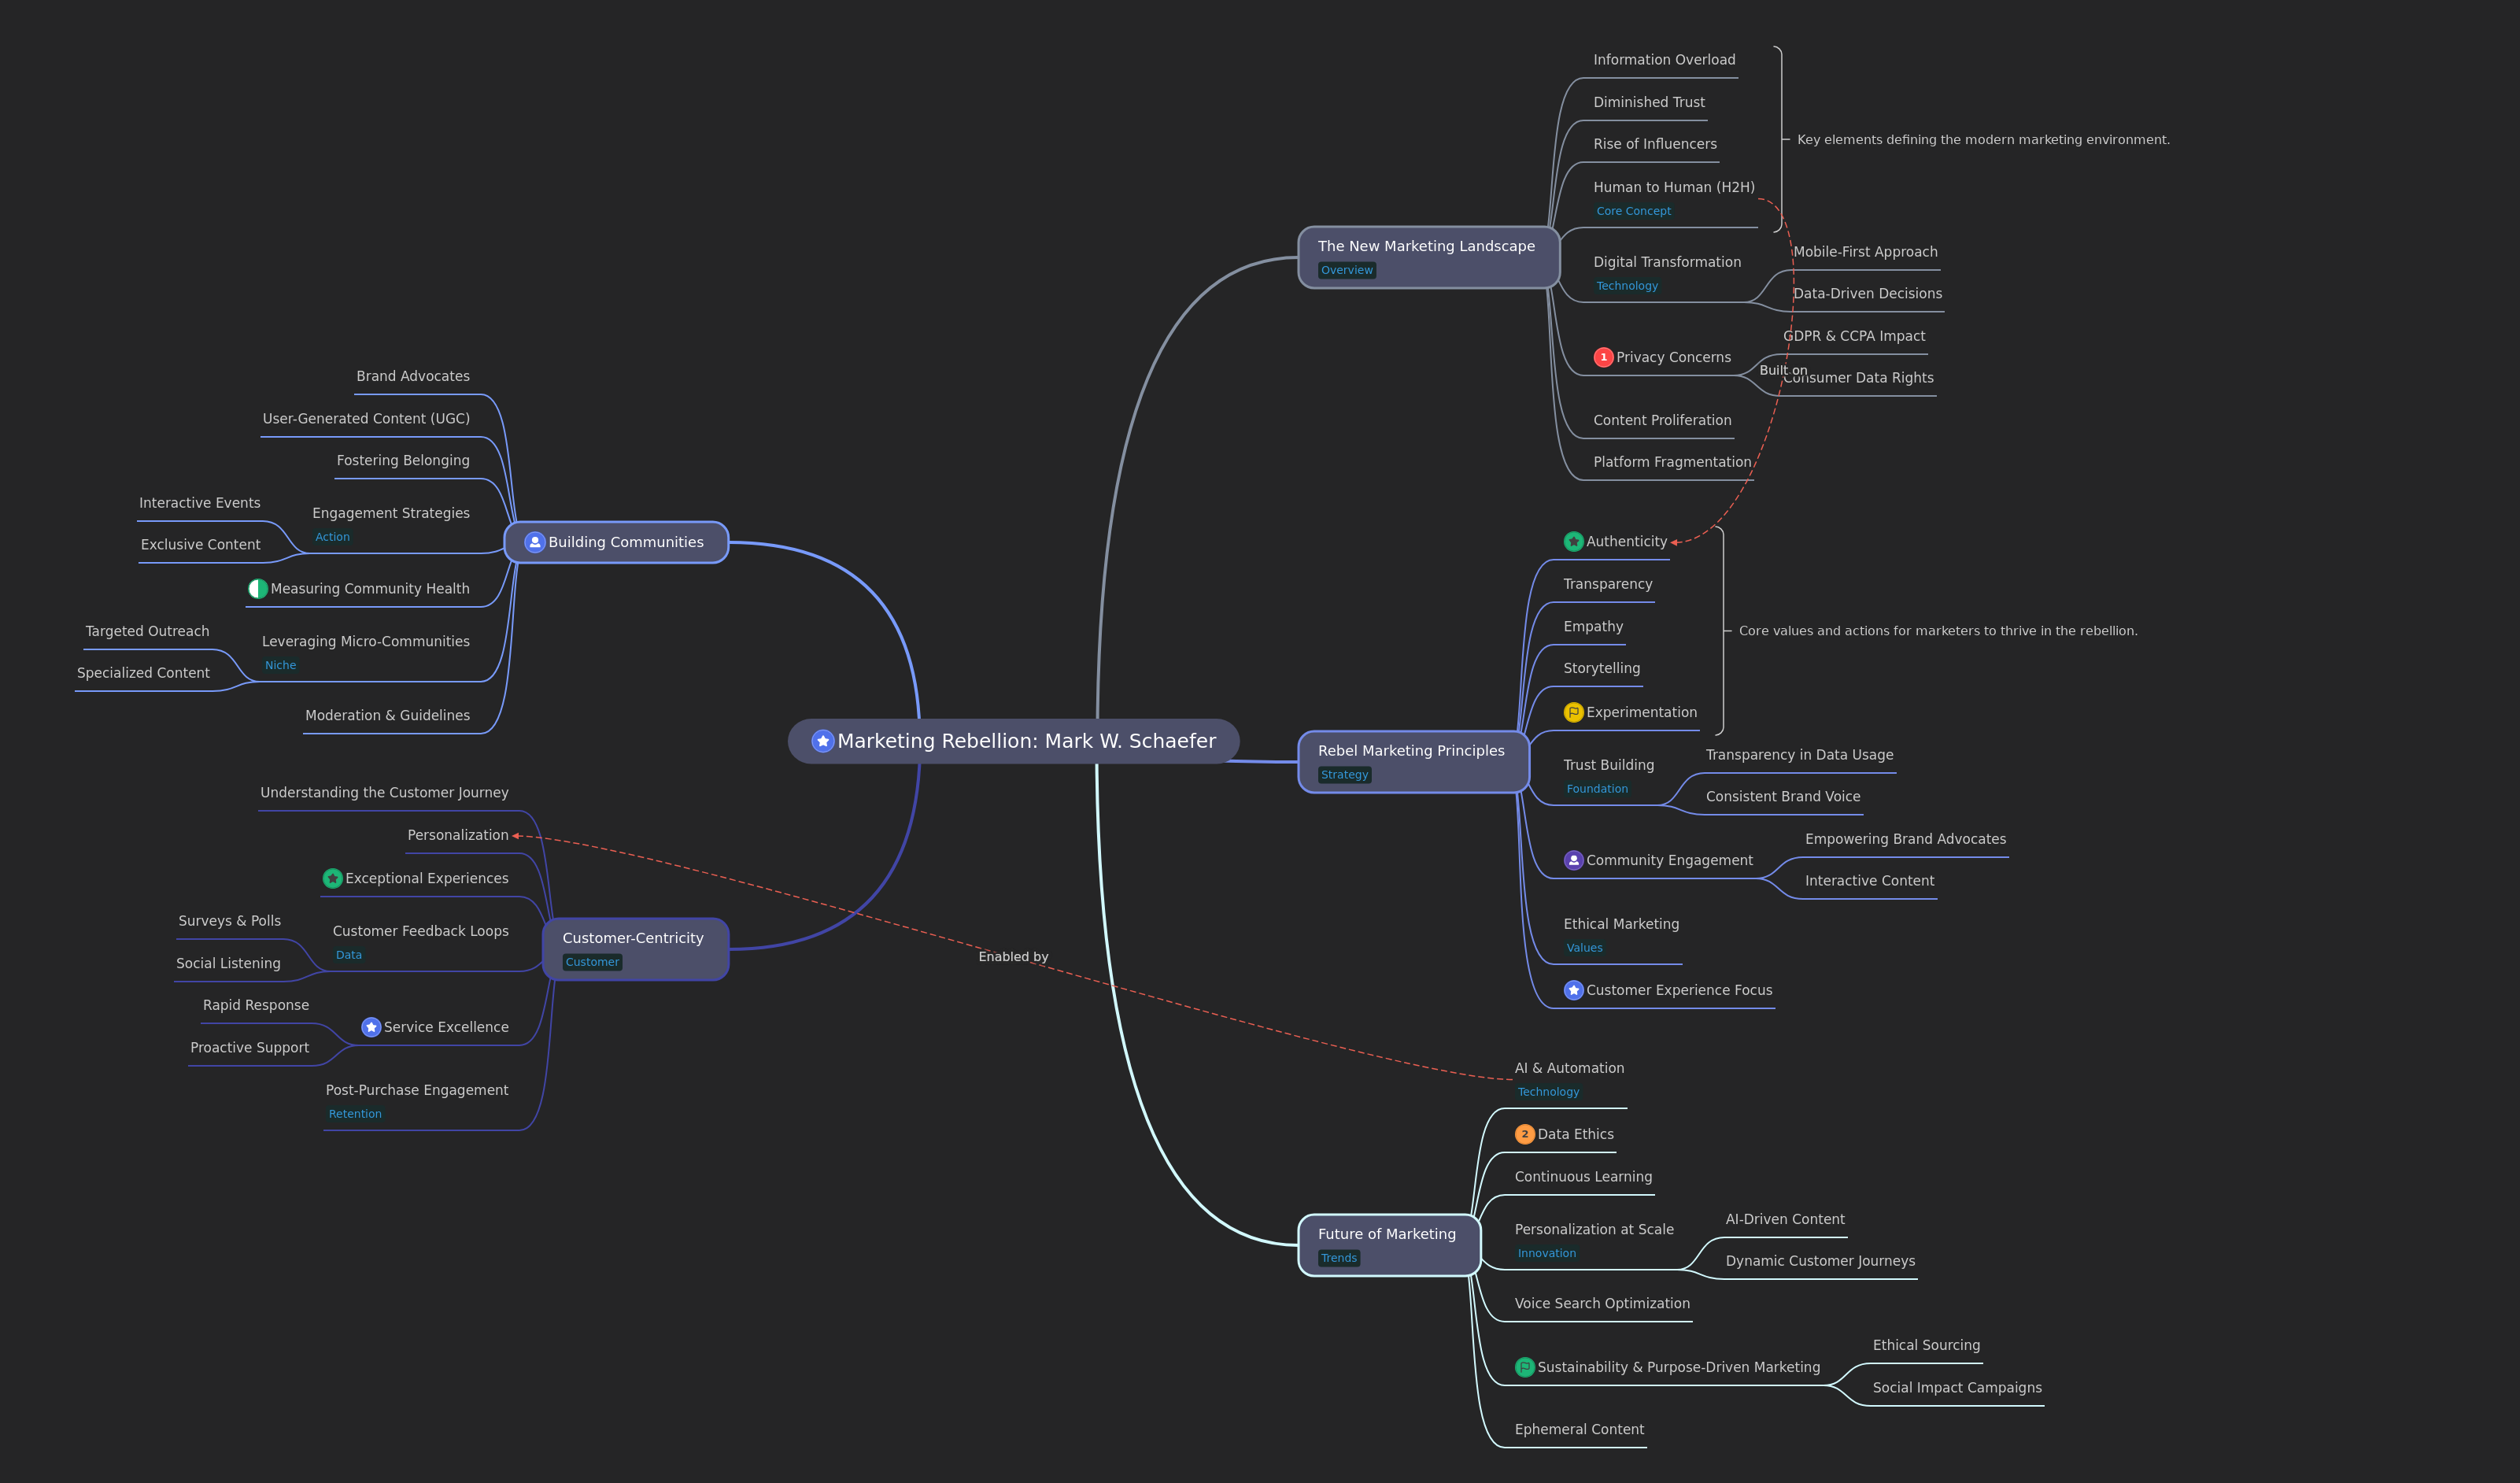Click the Overview tag on The New Marketing Landscape
2520x1483 pixels.
pyautogui.click(x=1346, y=270)
